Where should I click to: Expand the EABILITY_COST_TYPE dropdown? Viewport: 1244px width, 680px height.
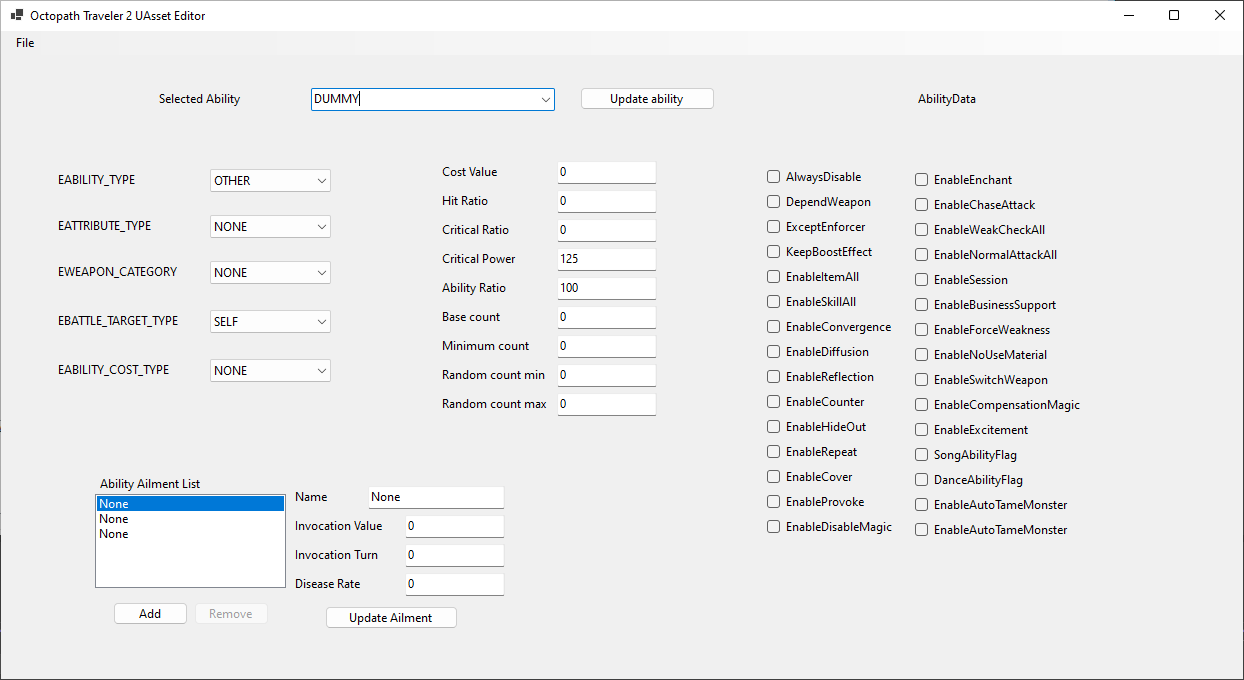[x=270, y=371]
